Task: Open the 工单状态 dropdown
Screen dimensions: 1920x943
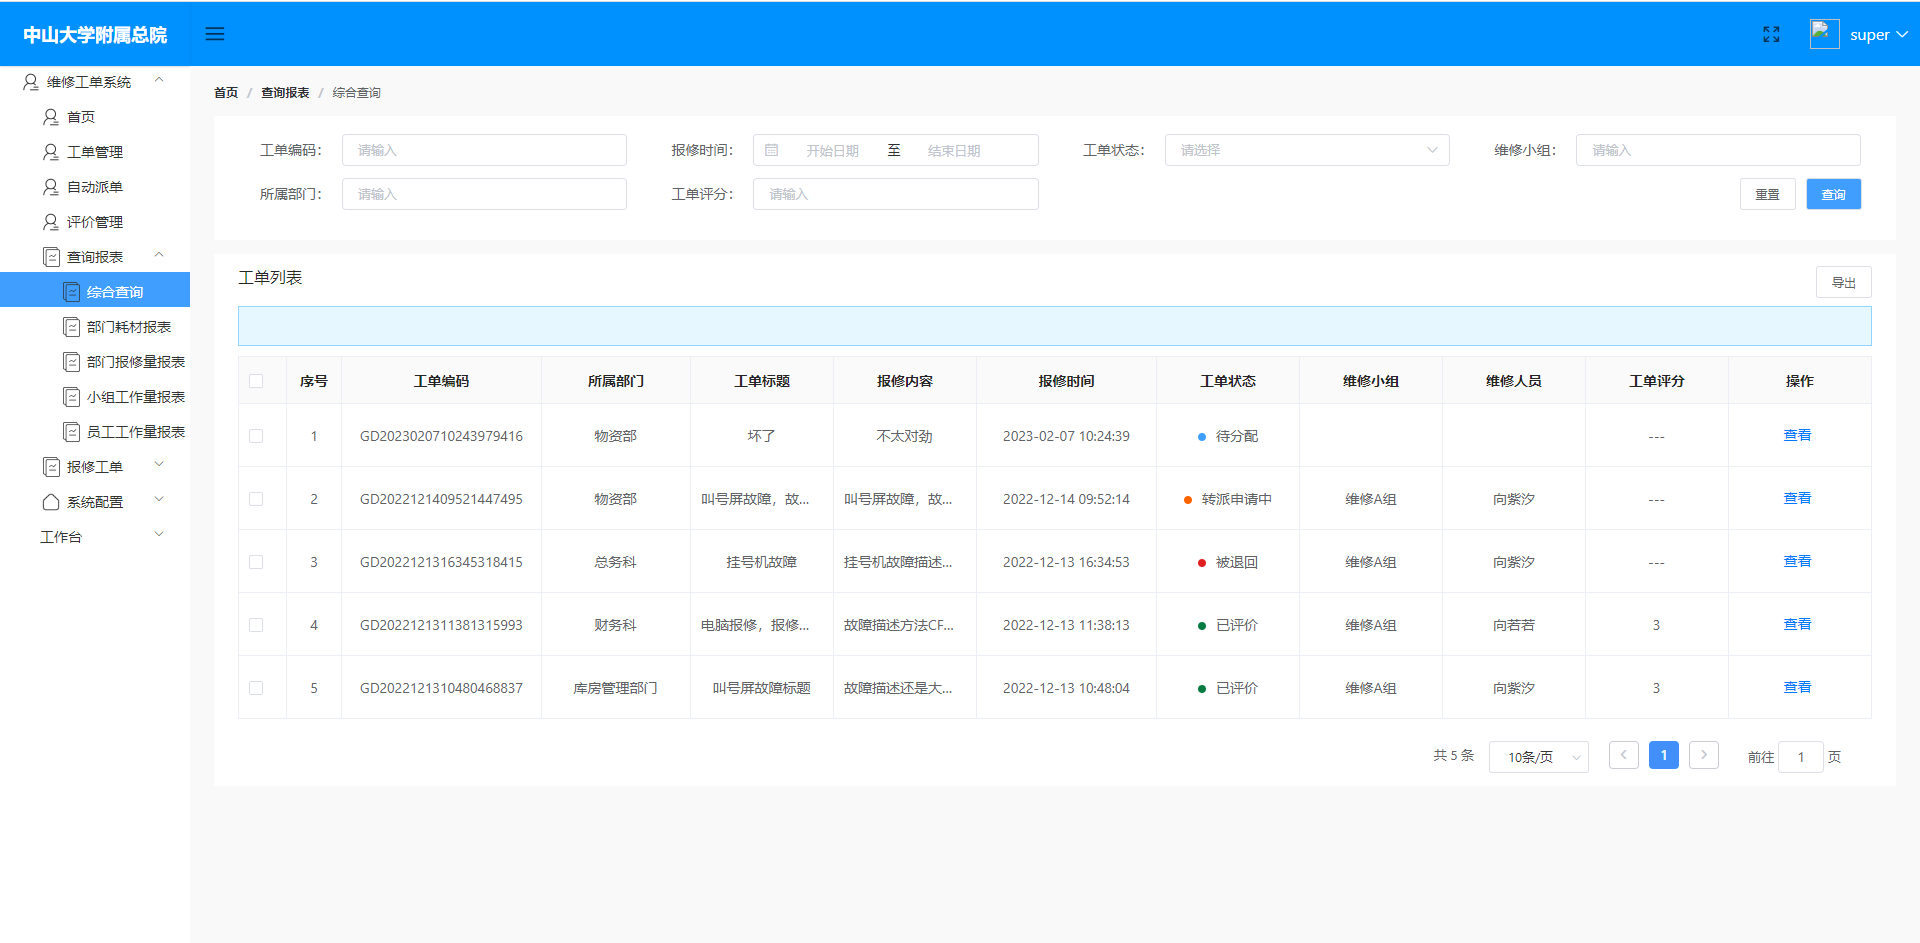Action: pos(1307,150)
